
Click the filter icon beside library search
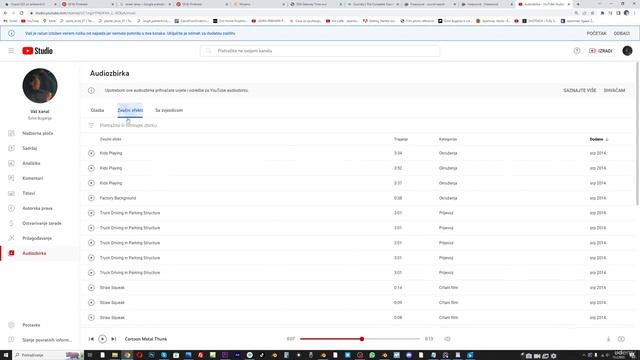click(91, 125)
